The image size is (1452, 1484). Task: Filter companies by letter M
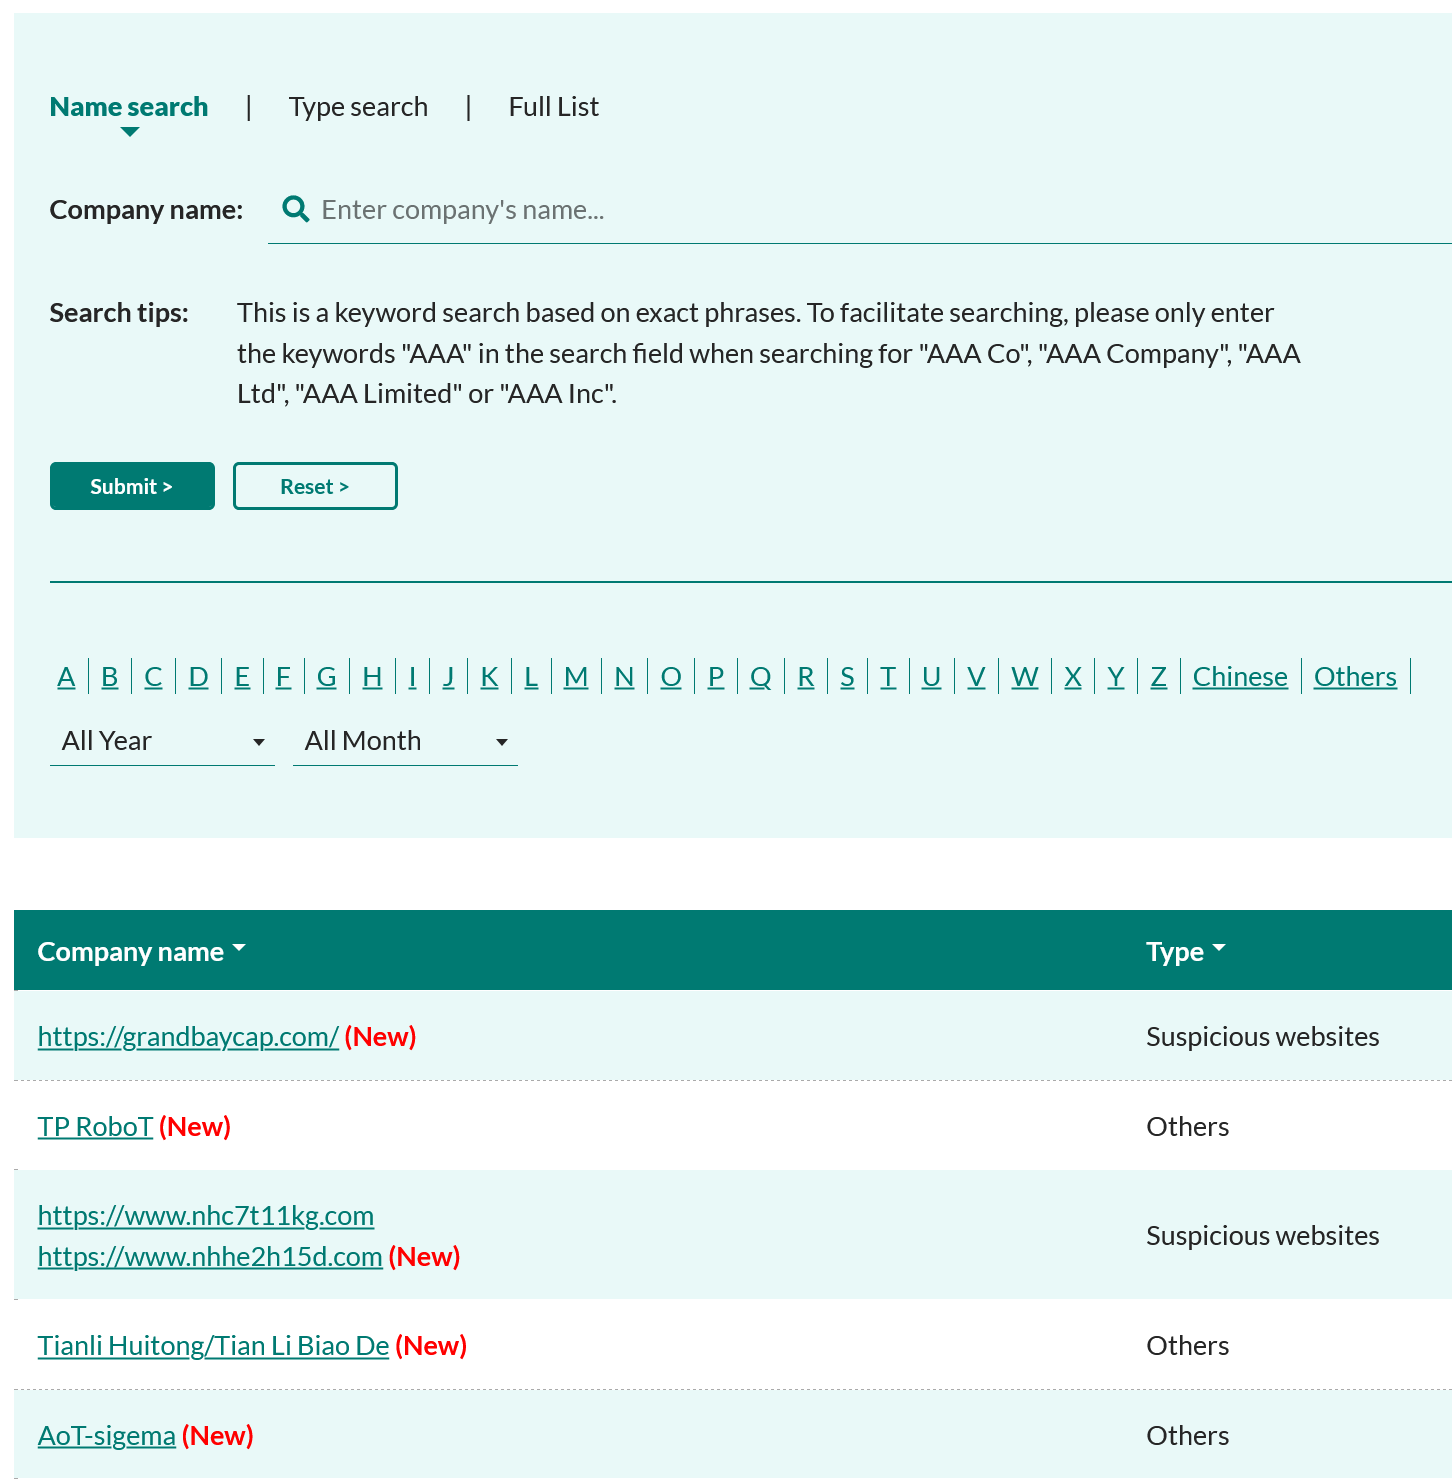tap(576, 677)
